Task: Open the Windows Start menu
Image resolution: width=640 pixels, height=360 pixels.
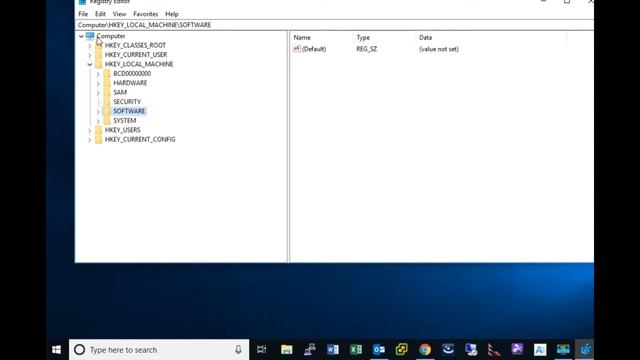Action: point(56,350)
